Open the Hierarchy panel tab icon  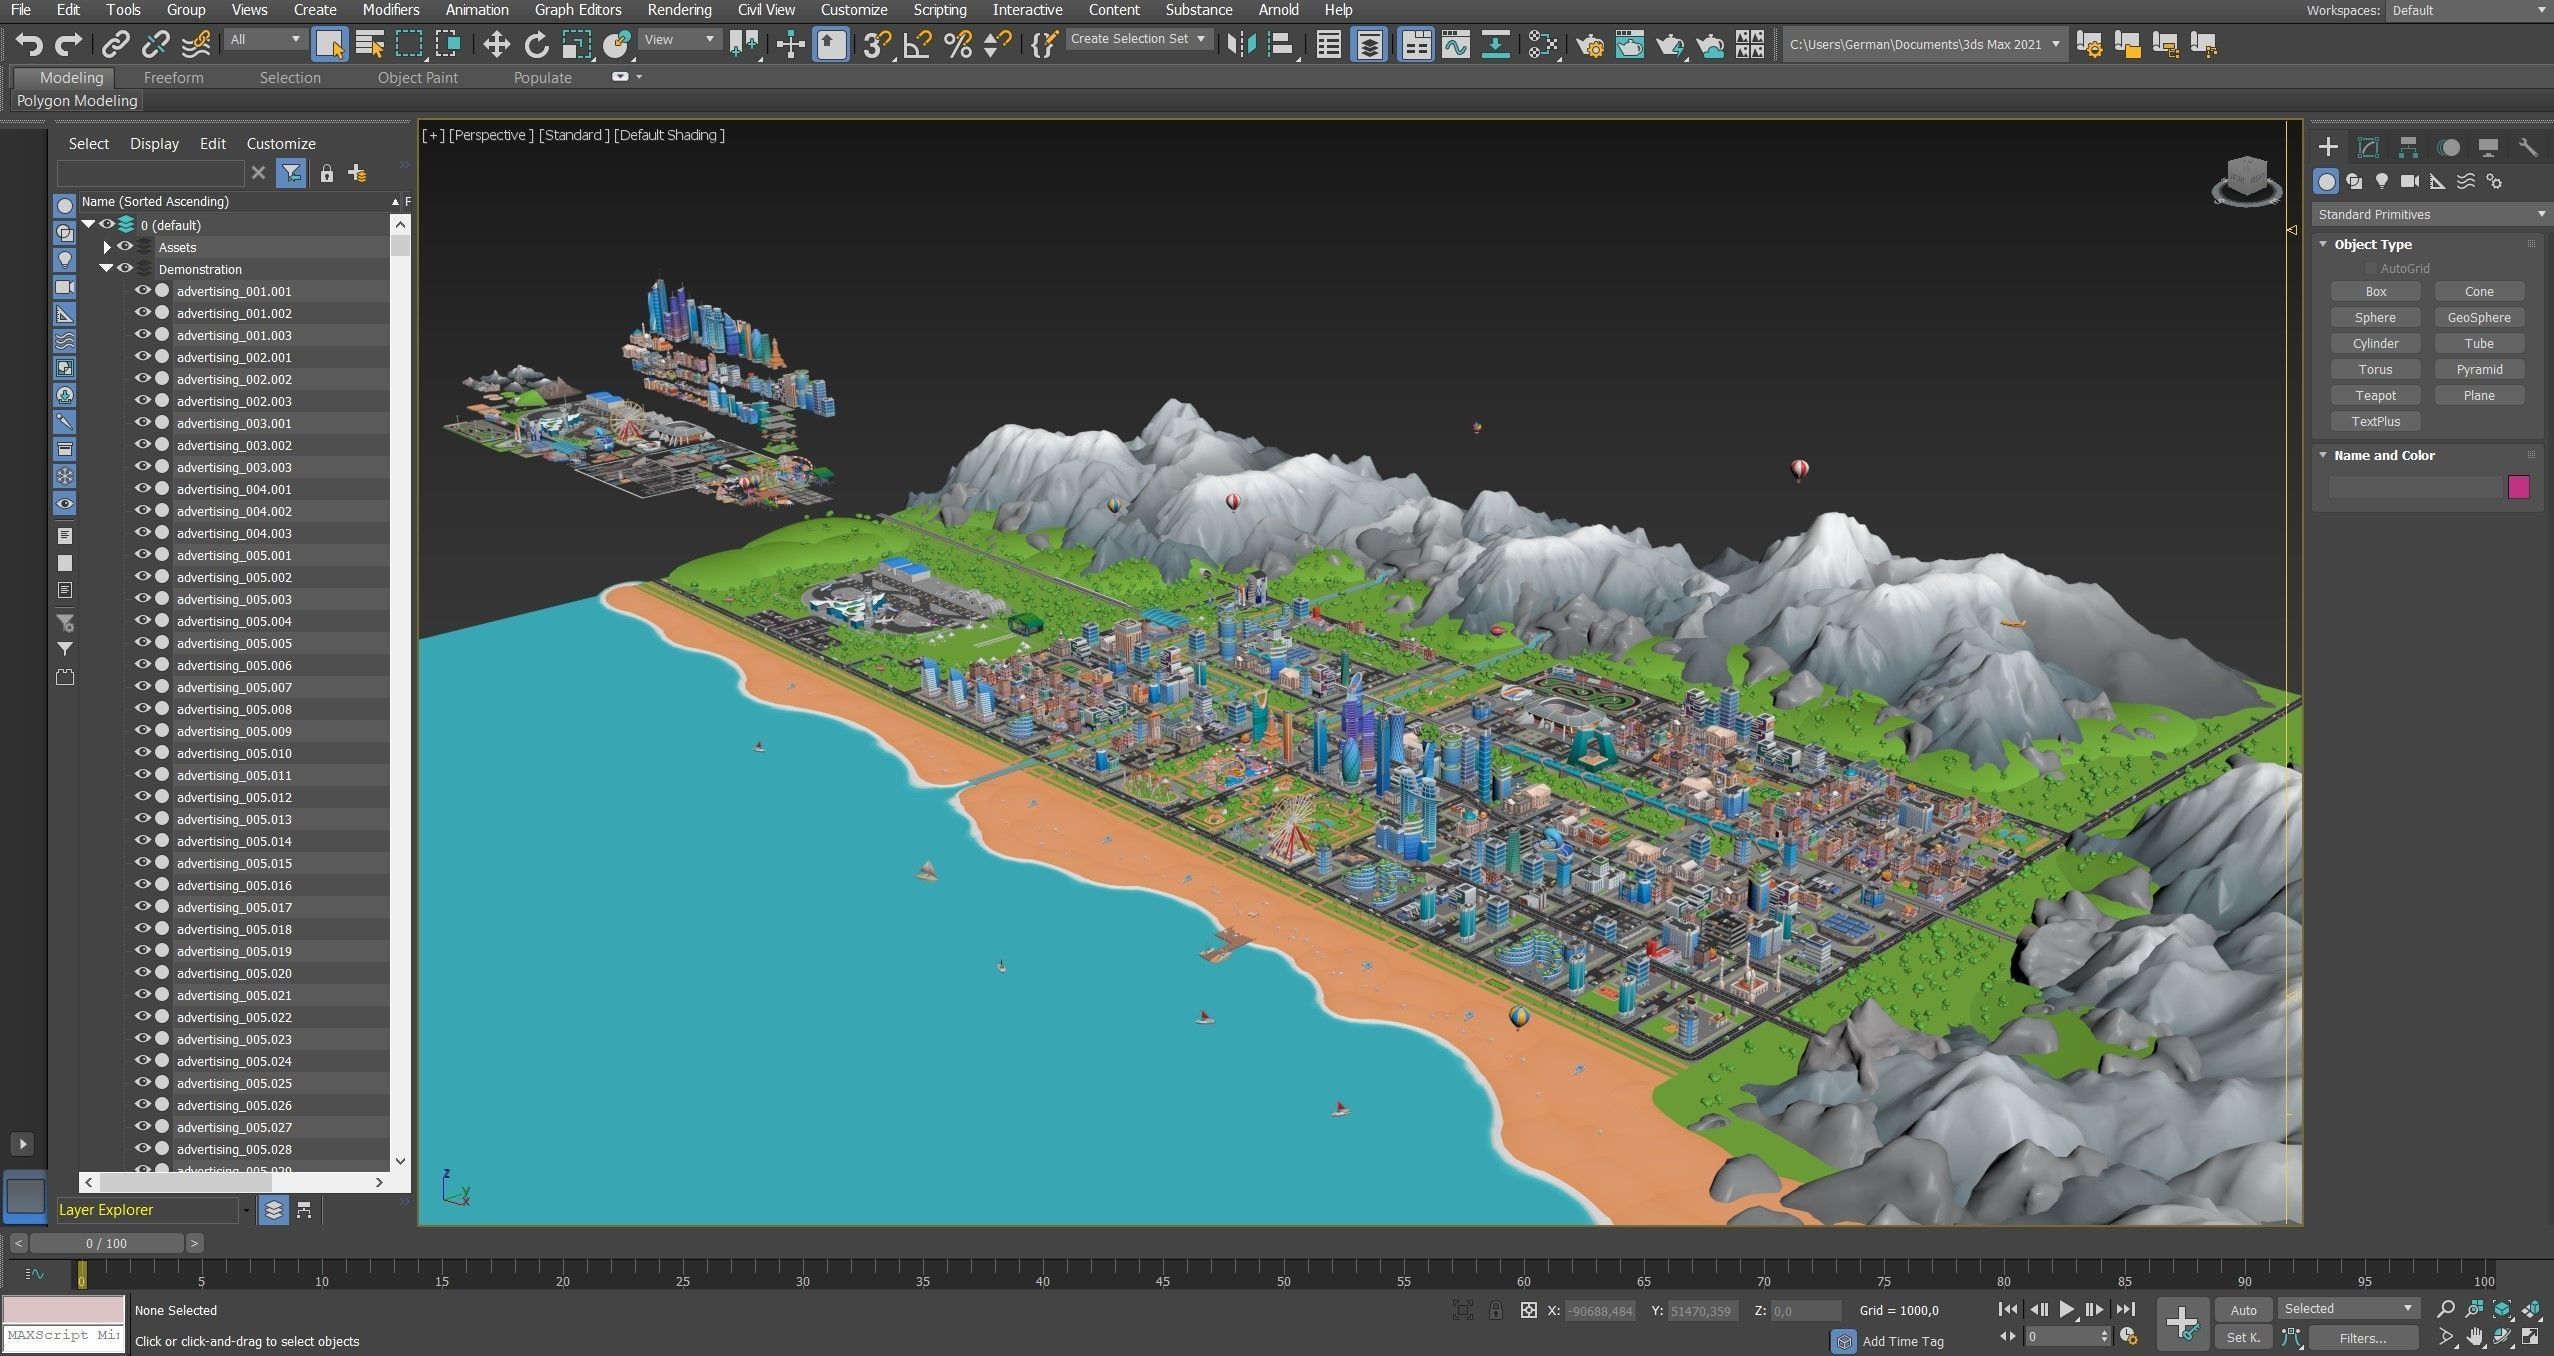2408,147
